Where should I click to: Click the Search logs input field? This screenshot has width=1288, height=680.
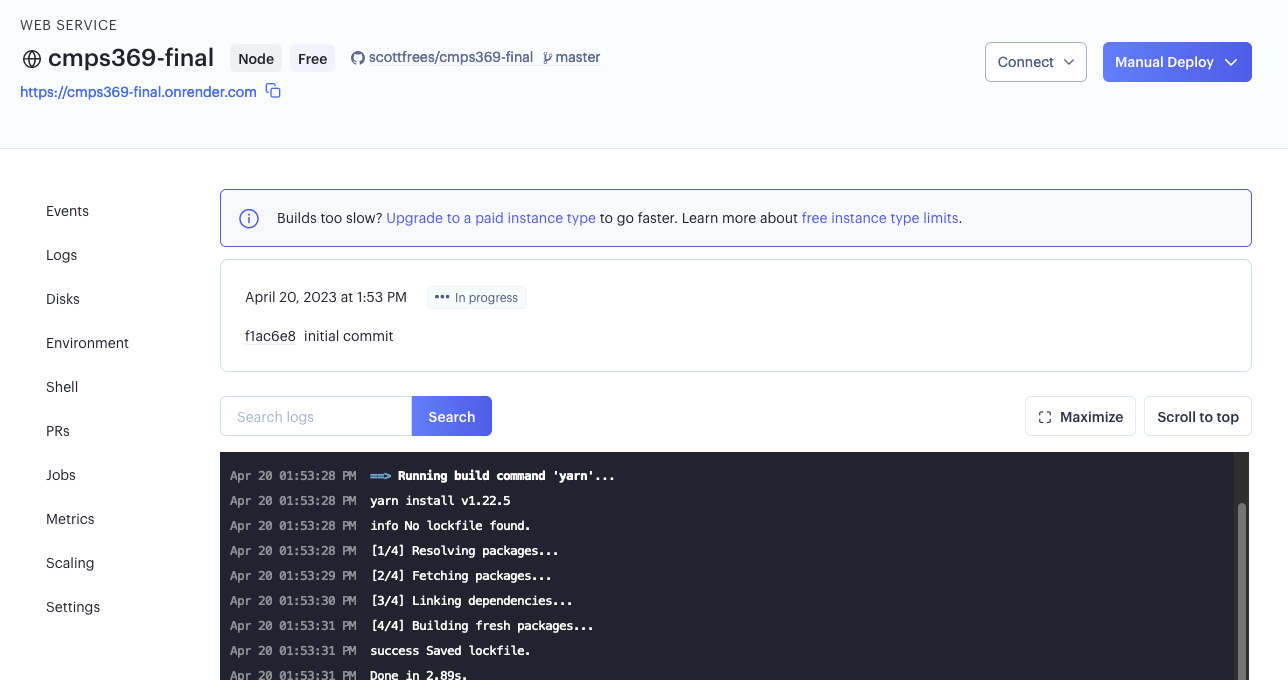(316, 417)
